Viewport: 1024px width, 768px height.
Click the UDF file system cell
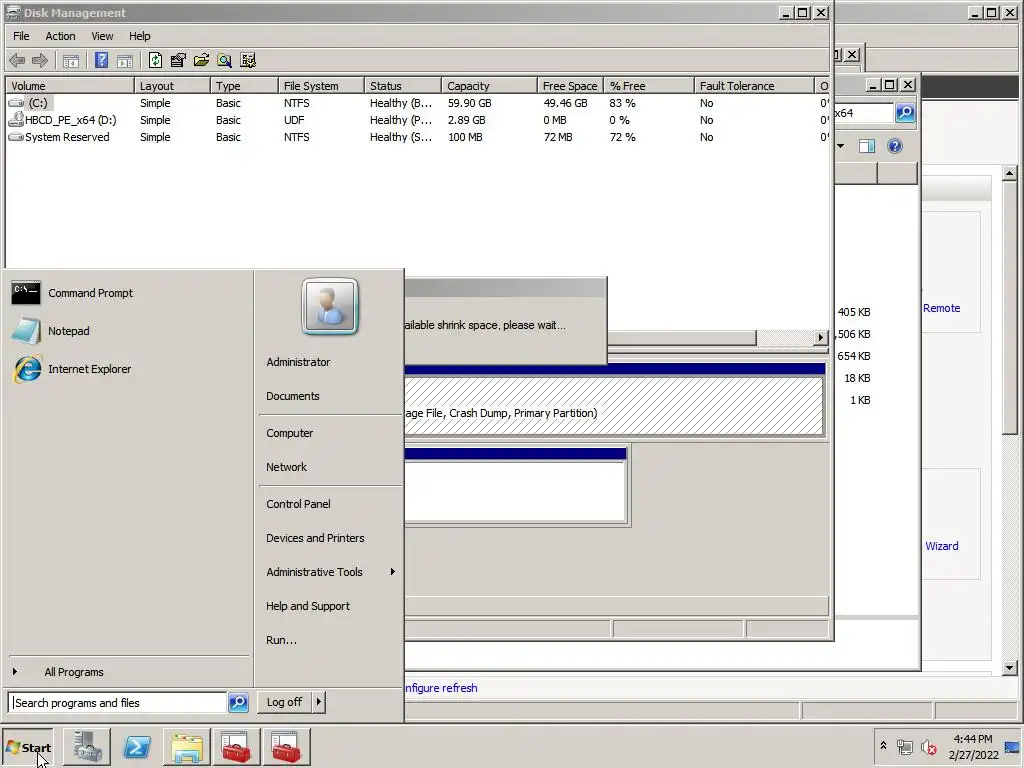294,120
